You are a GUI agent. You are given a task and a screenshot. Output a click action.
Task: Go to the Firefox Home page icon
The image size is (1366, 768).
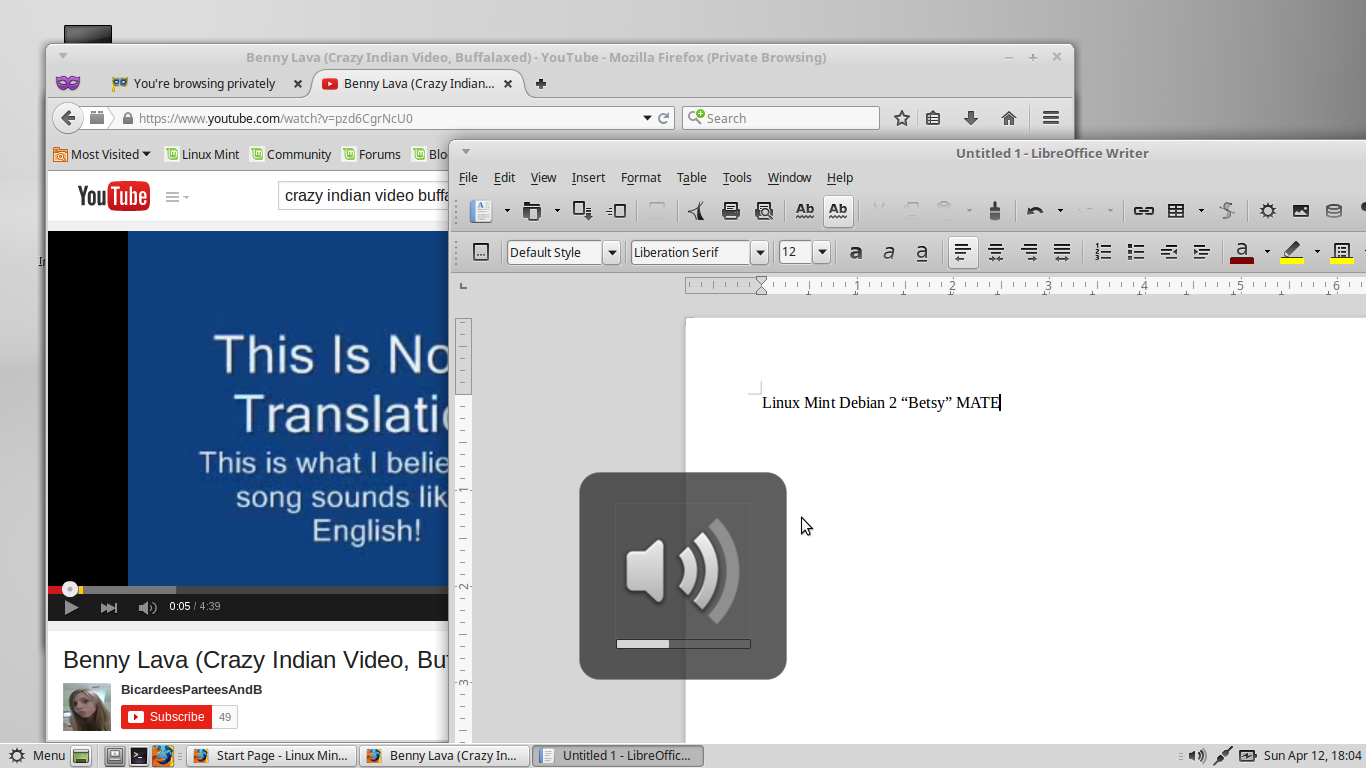click(x=1008, y=118)
